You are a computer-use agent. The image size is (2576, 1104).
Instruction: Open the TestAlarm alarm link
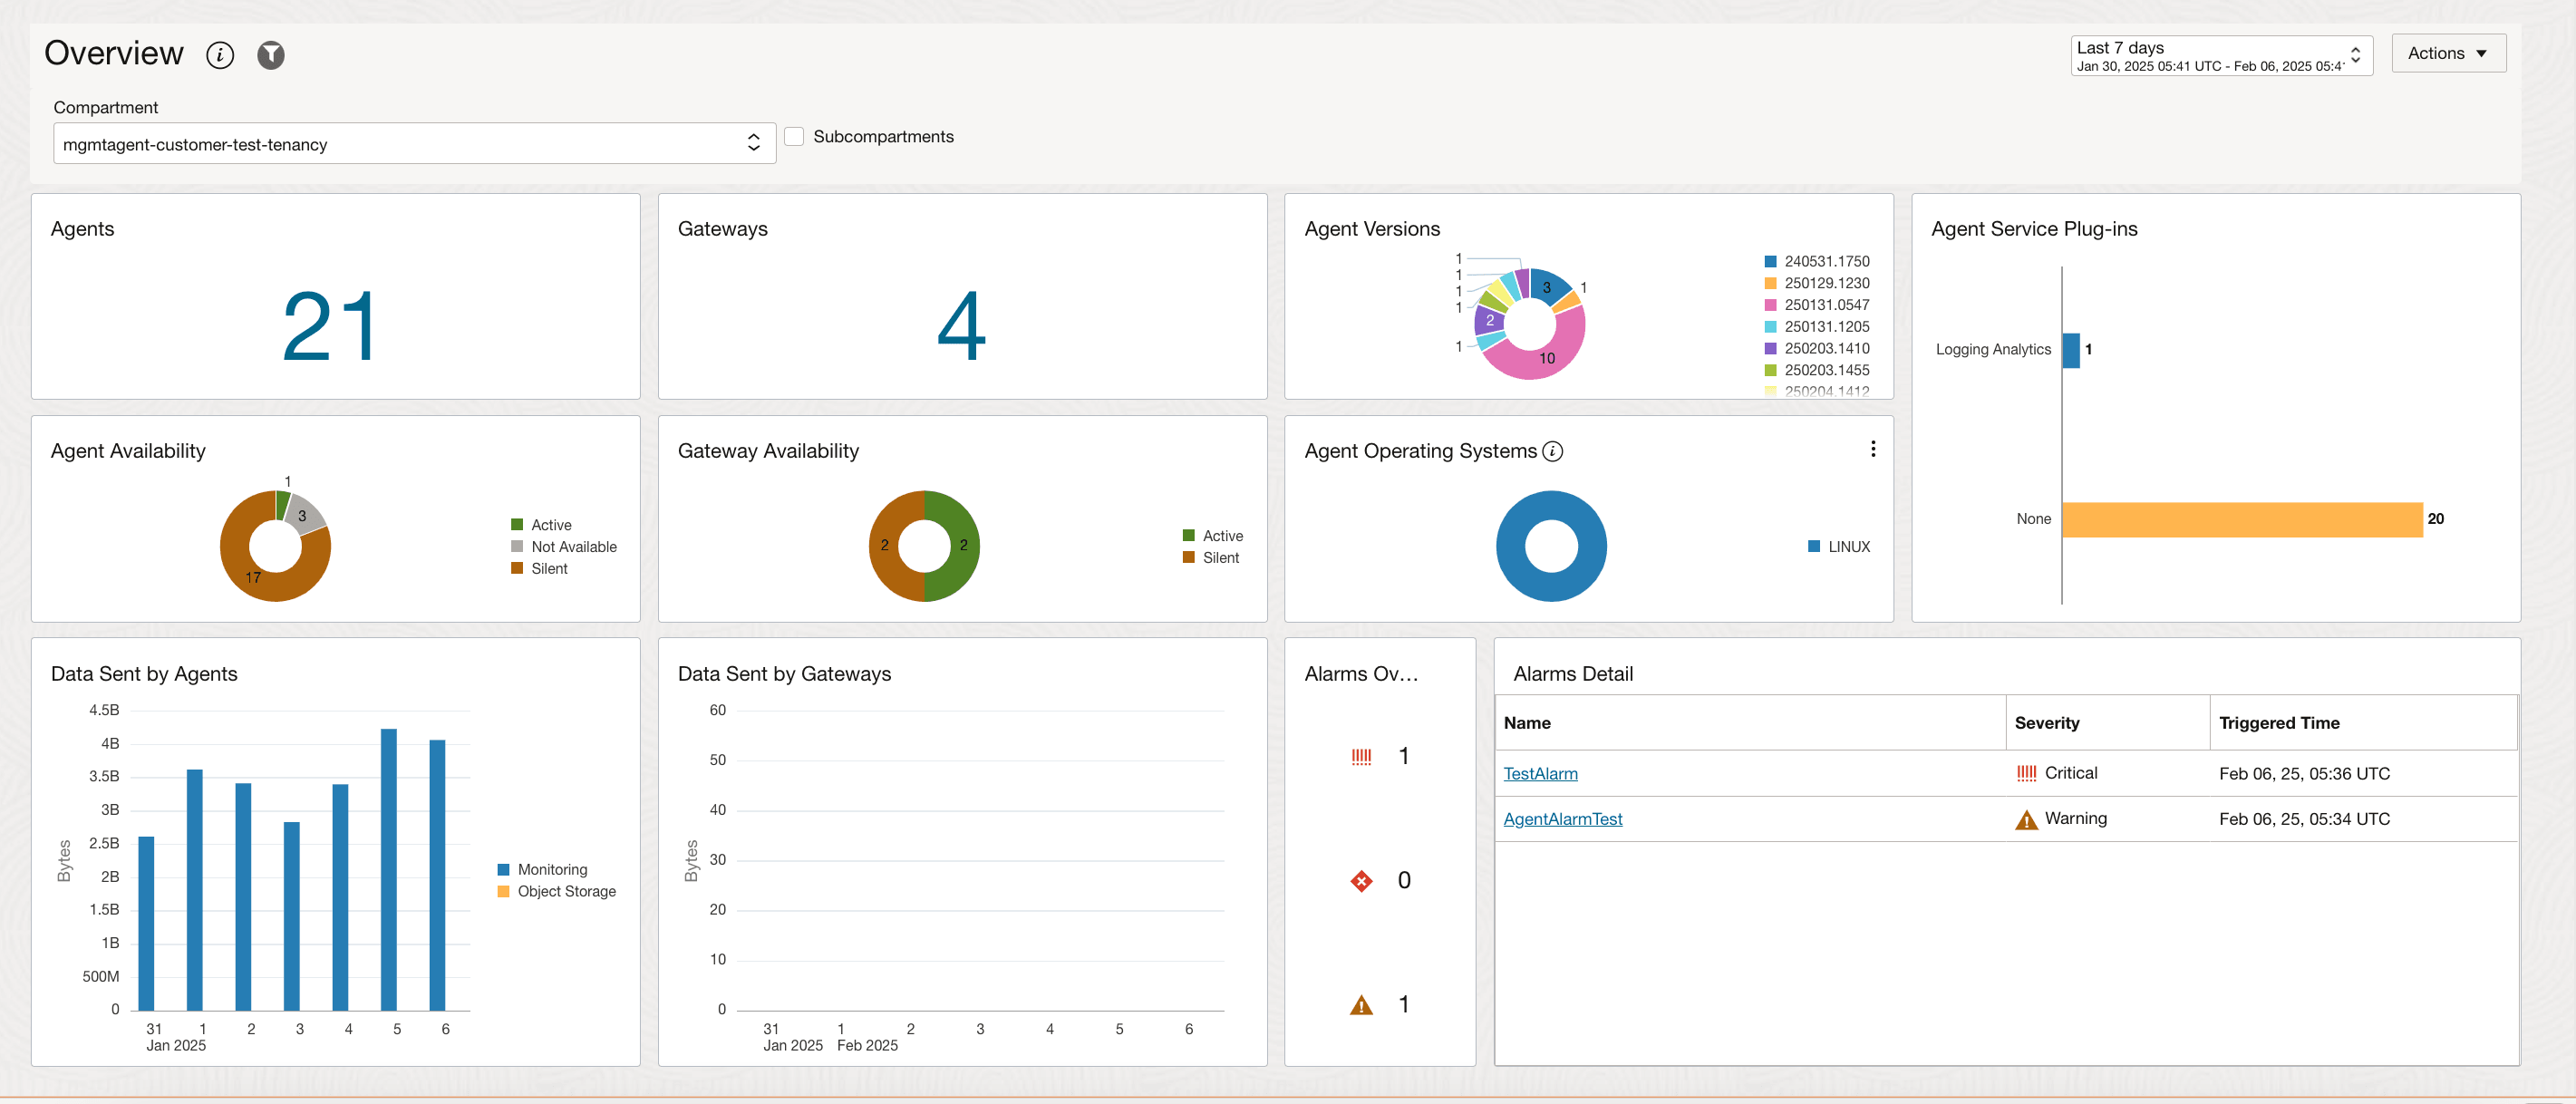pos(1540,773)
